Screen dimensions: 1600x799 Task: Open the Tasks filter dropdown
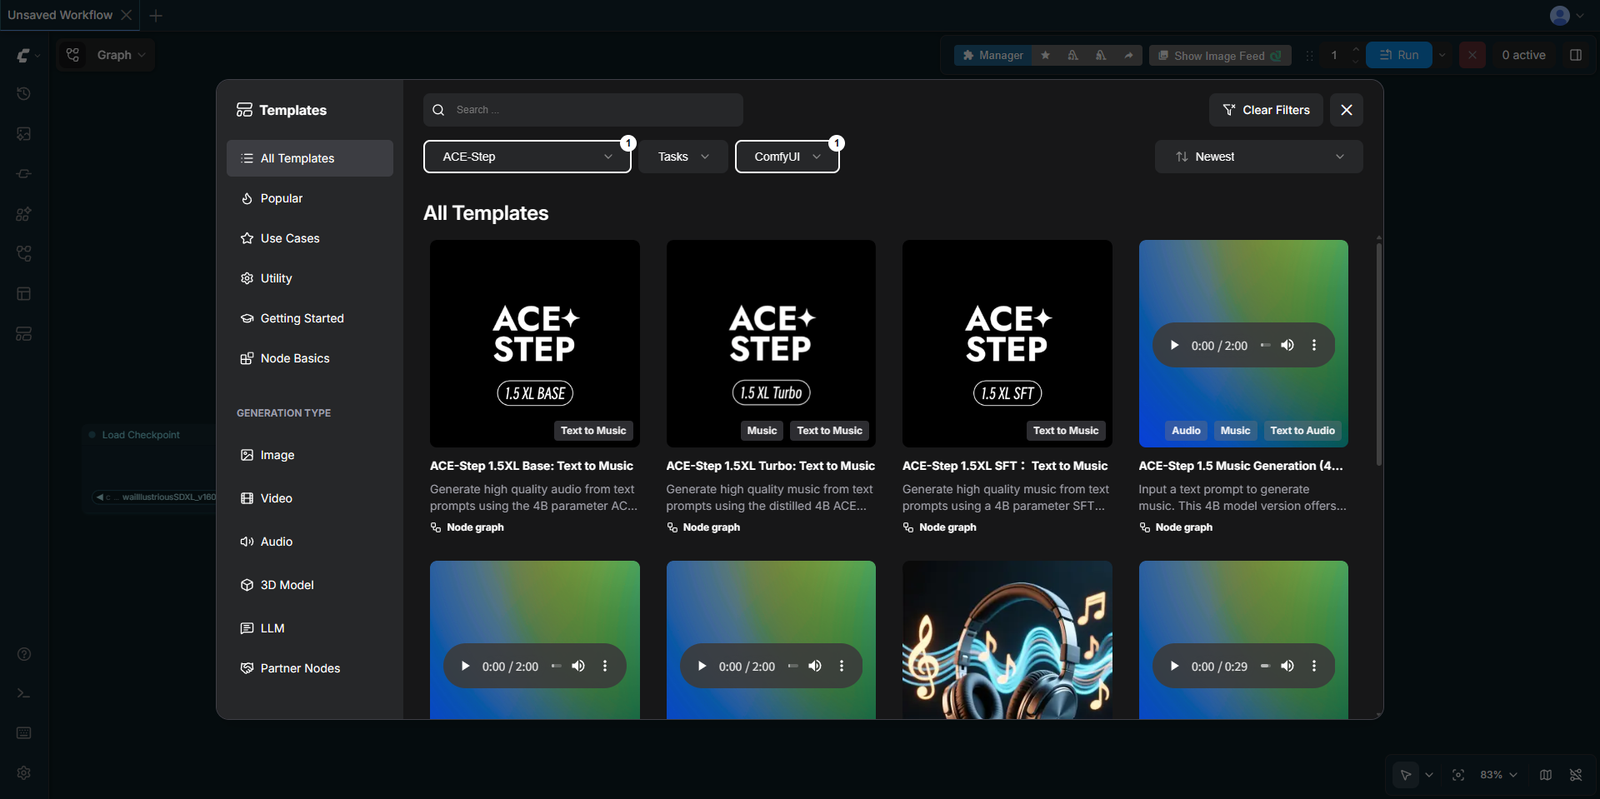point(684,157)
